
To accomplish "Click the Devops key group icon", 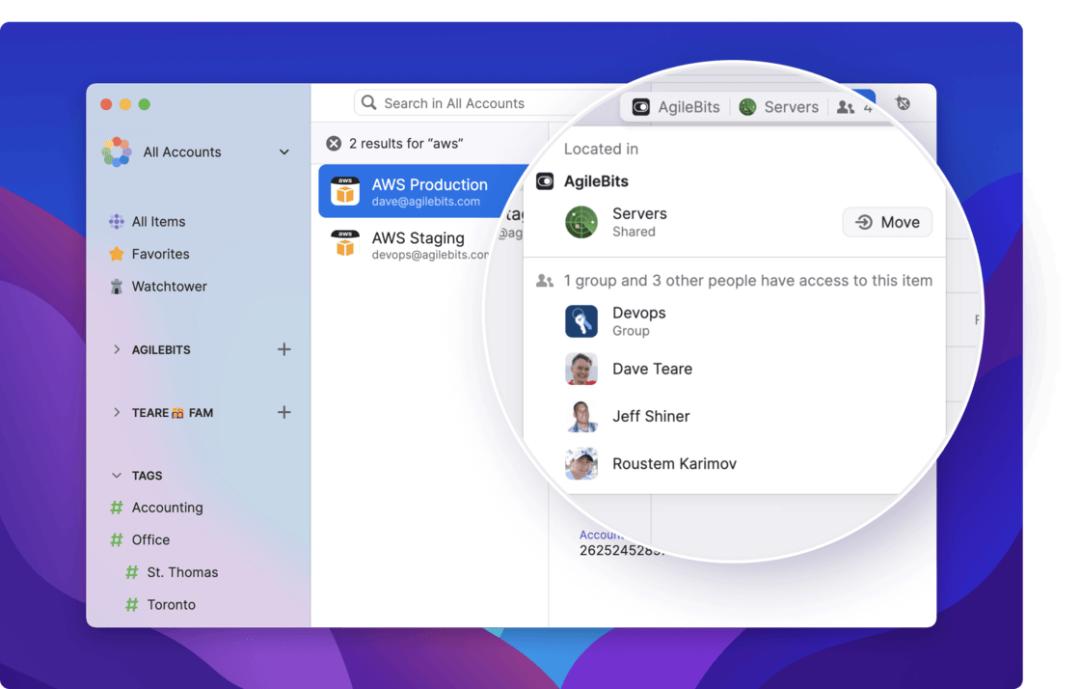I will 581,321.
